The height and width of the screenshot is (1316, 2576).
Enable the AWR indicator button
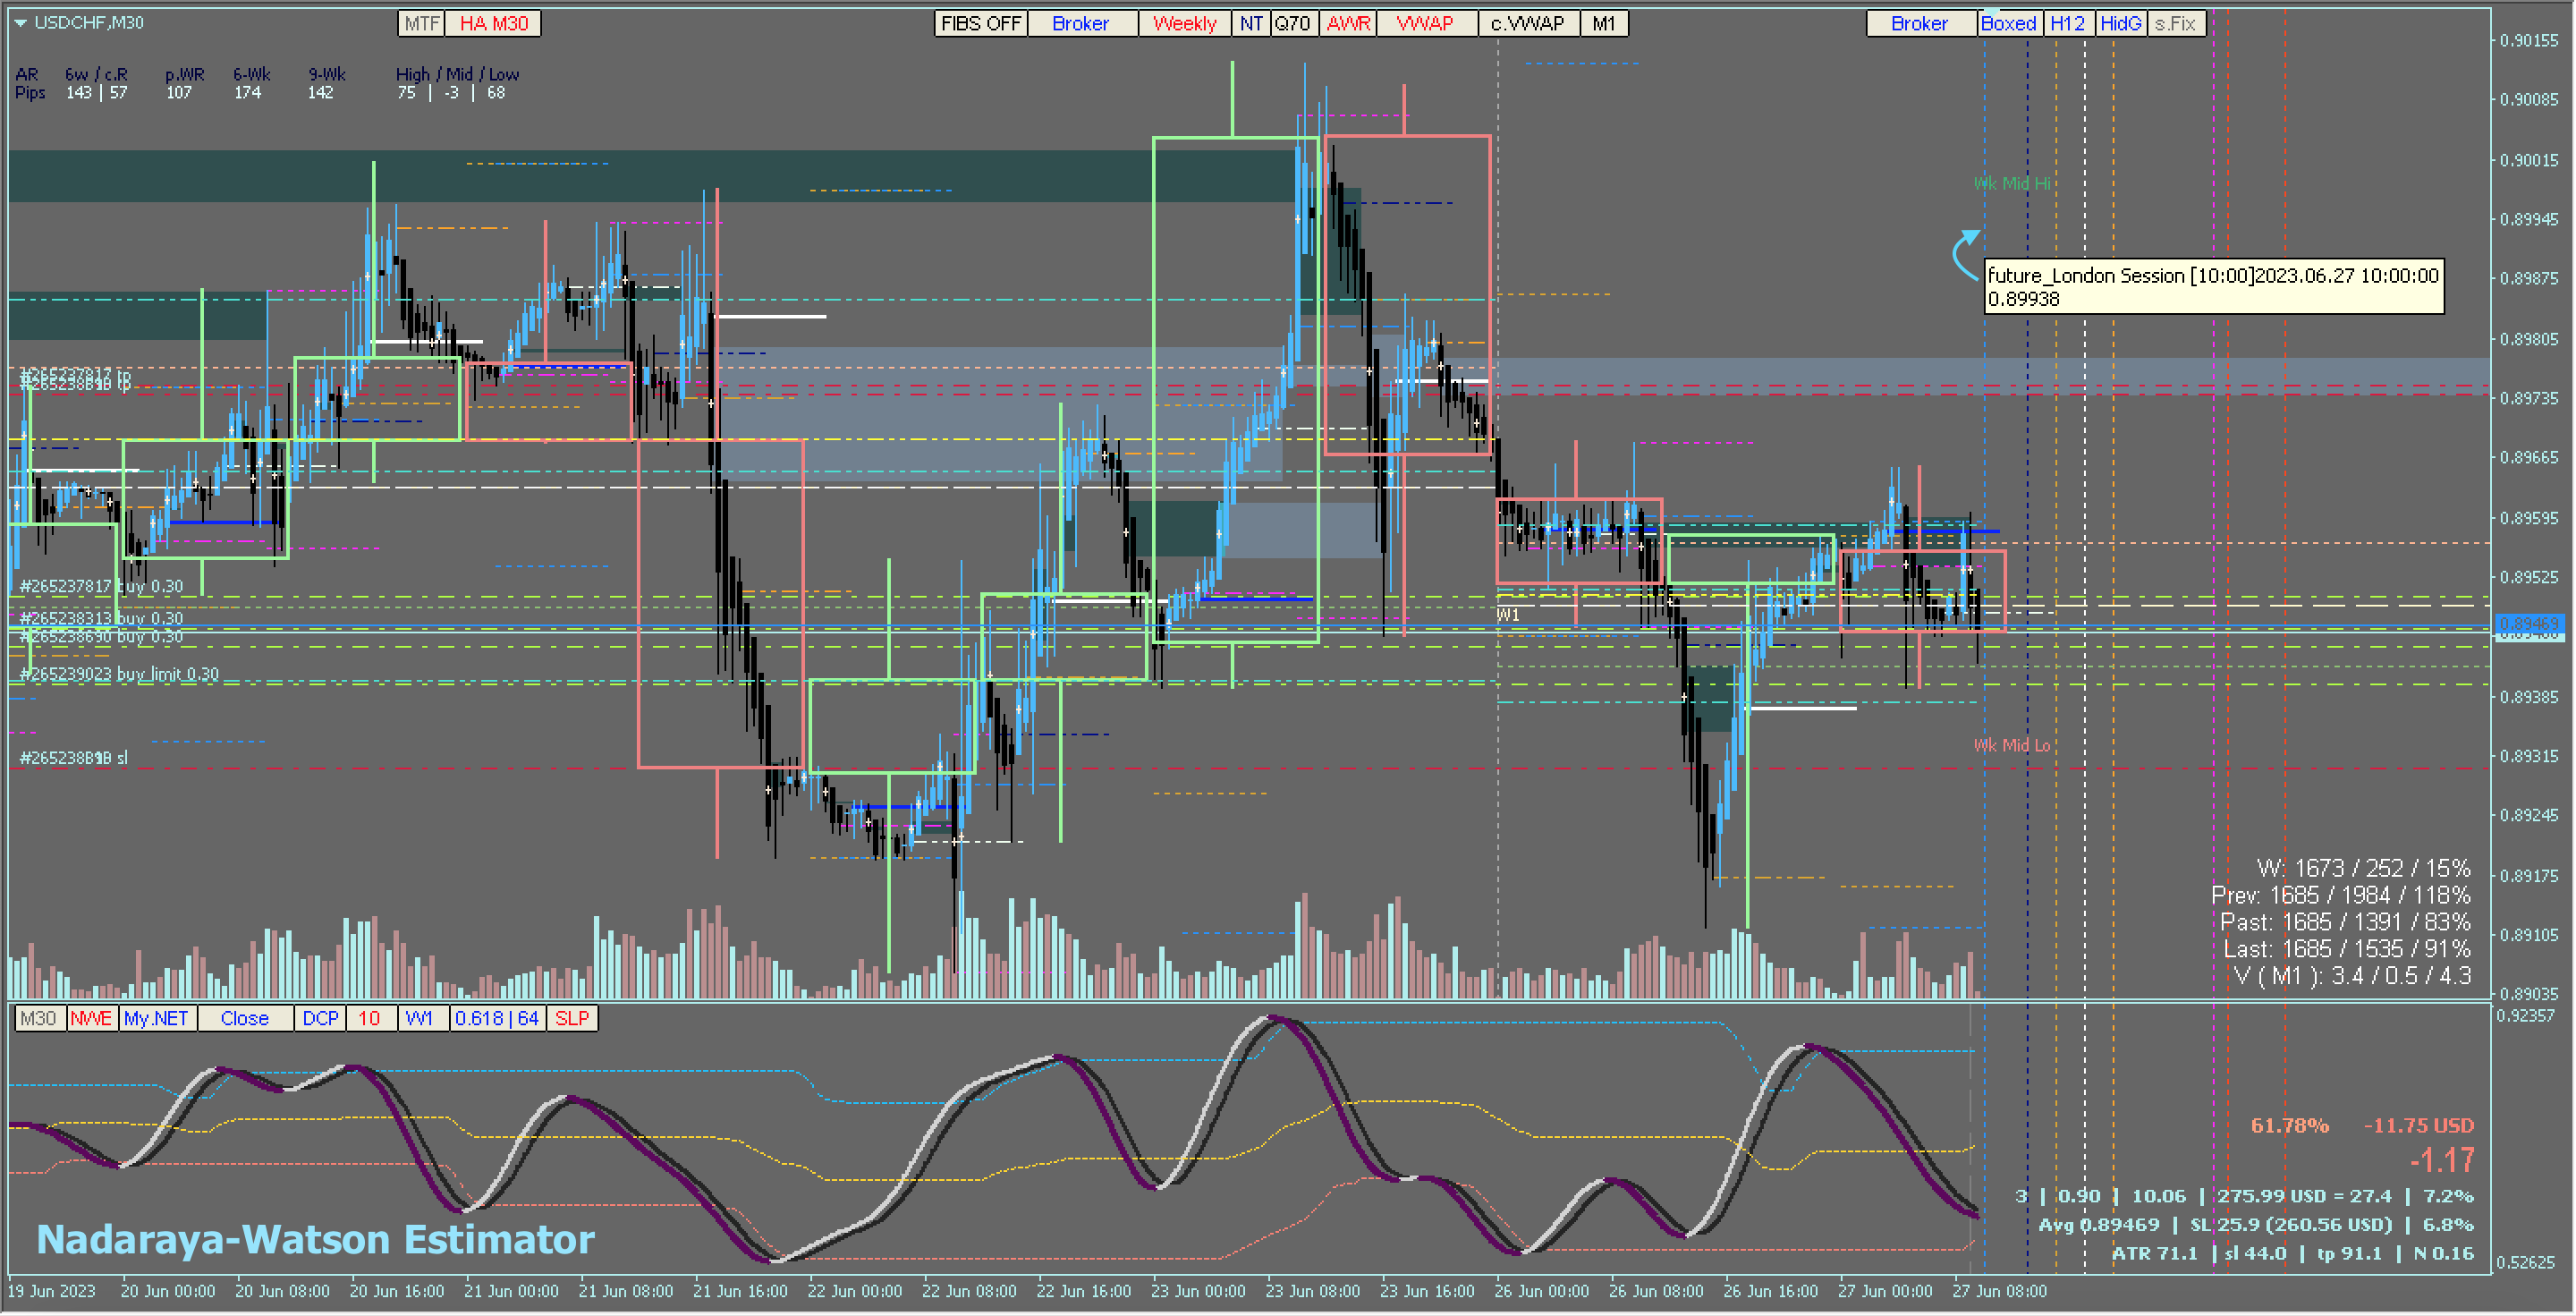point(1348,23)
